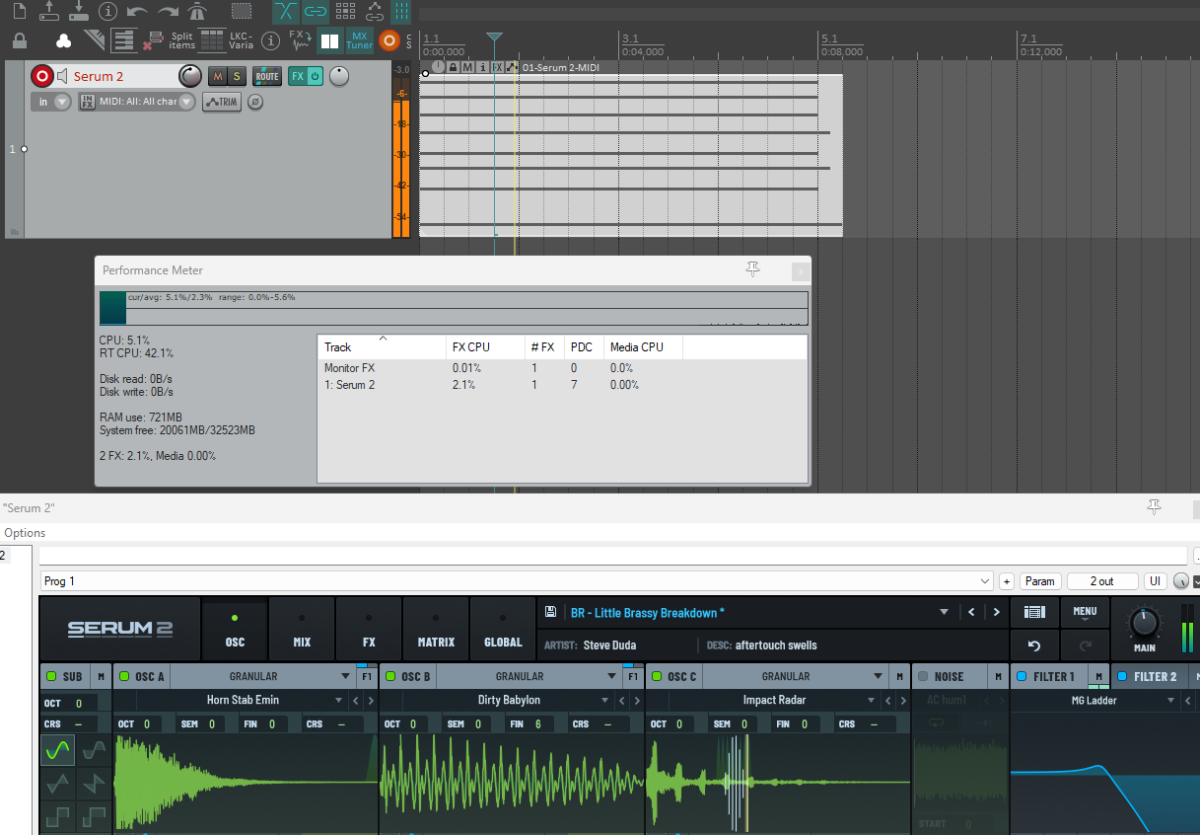Toggle the track phase invert button
The image size is (1200, 835).
pyautogui.click(x=256, y=101)
